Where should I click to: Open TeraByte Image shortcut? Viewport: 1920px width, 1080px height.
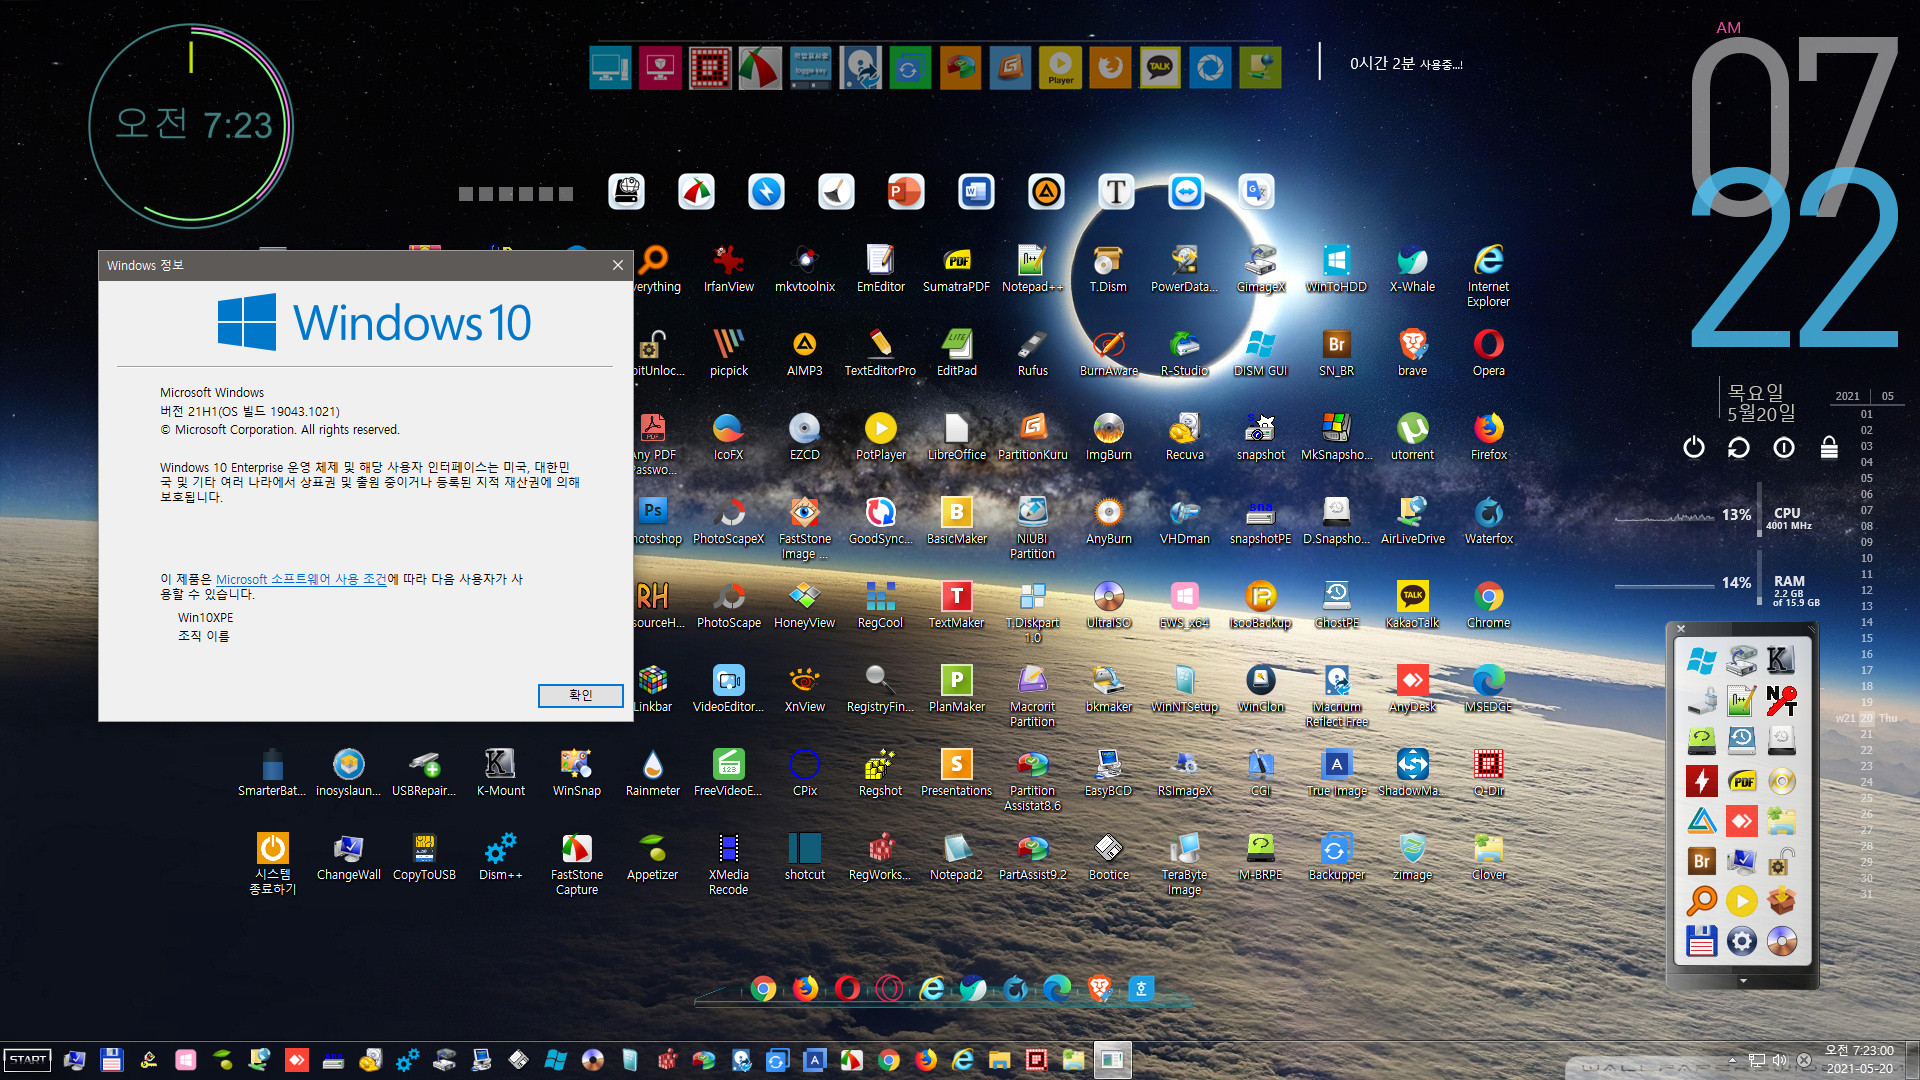click(x=1184, y=864)
